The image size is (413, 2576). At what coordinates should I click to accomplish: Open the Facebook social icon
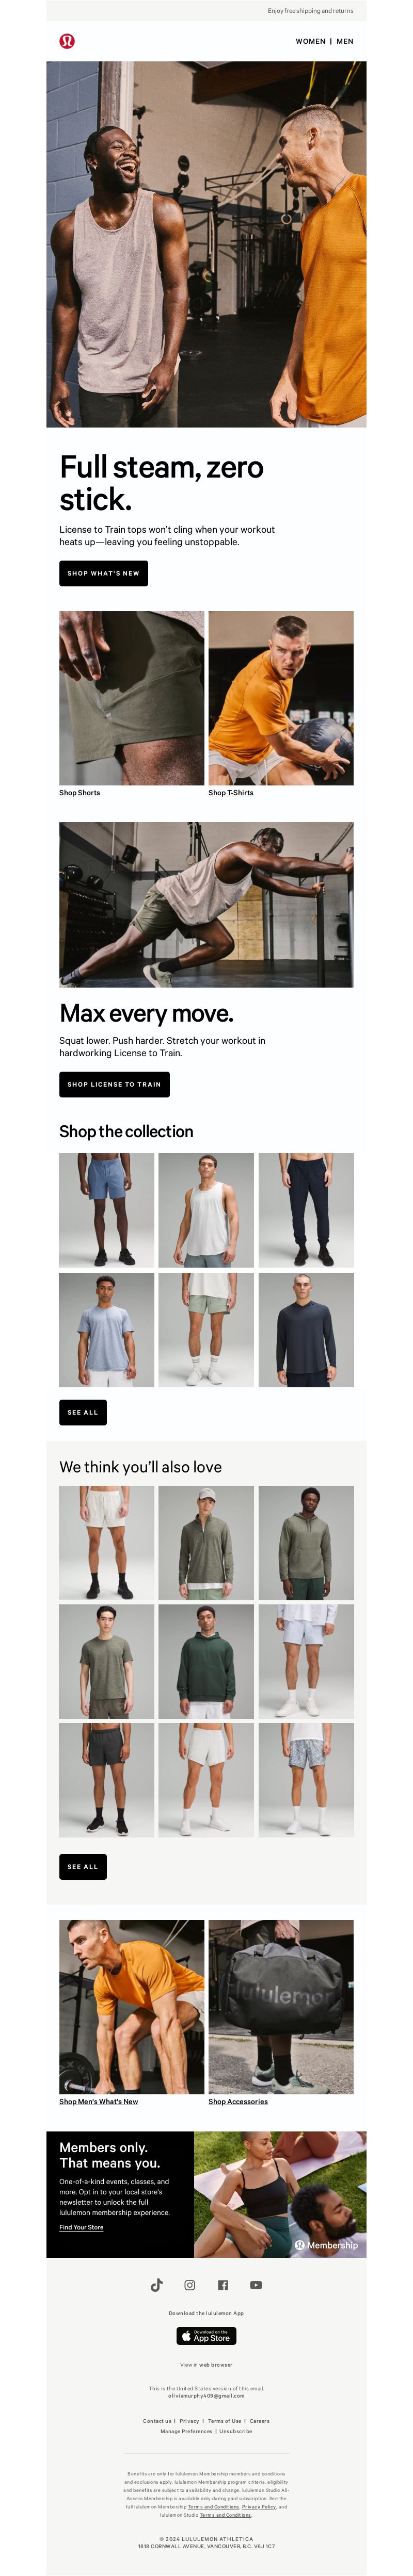point(223,2285)
